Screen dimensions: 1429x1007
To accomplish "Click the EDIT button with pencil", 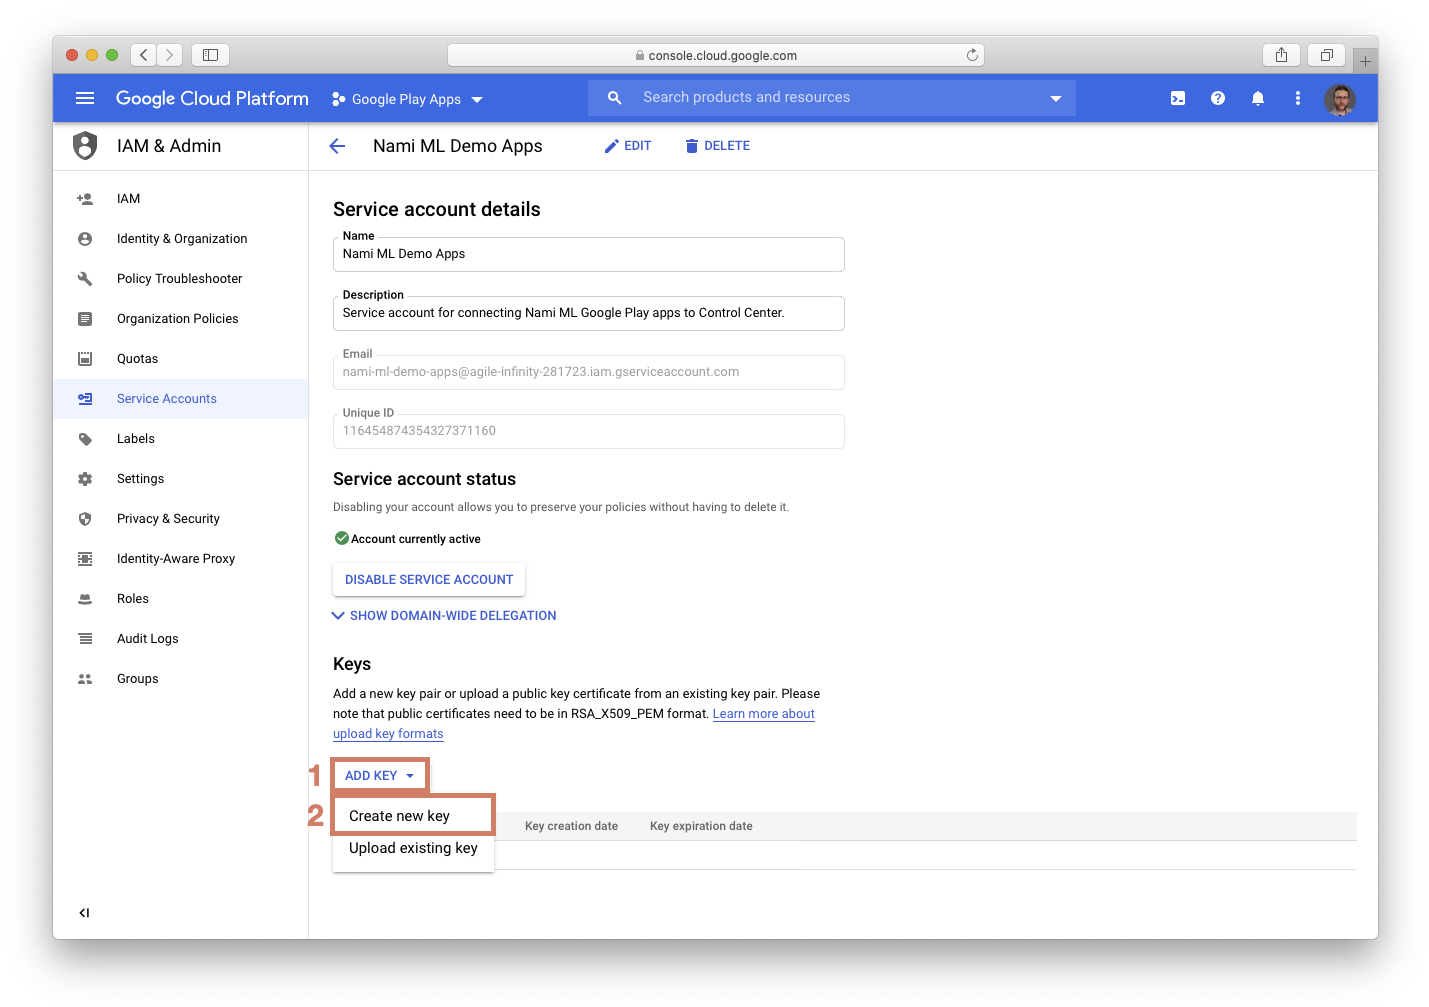I will [x=628, y=146].
